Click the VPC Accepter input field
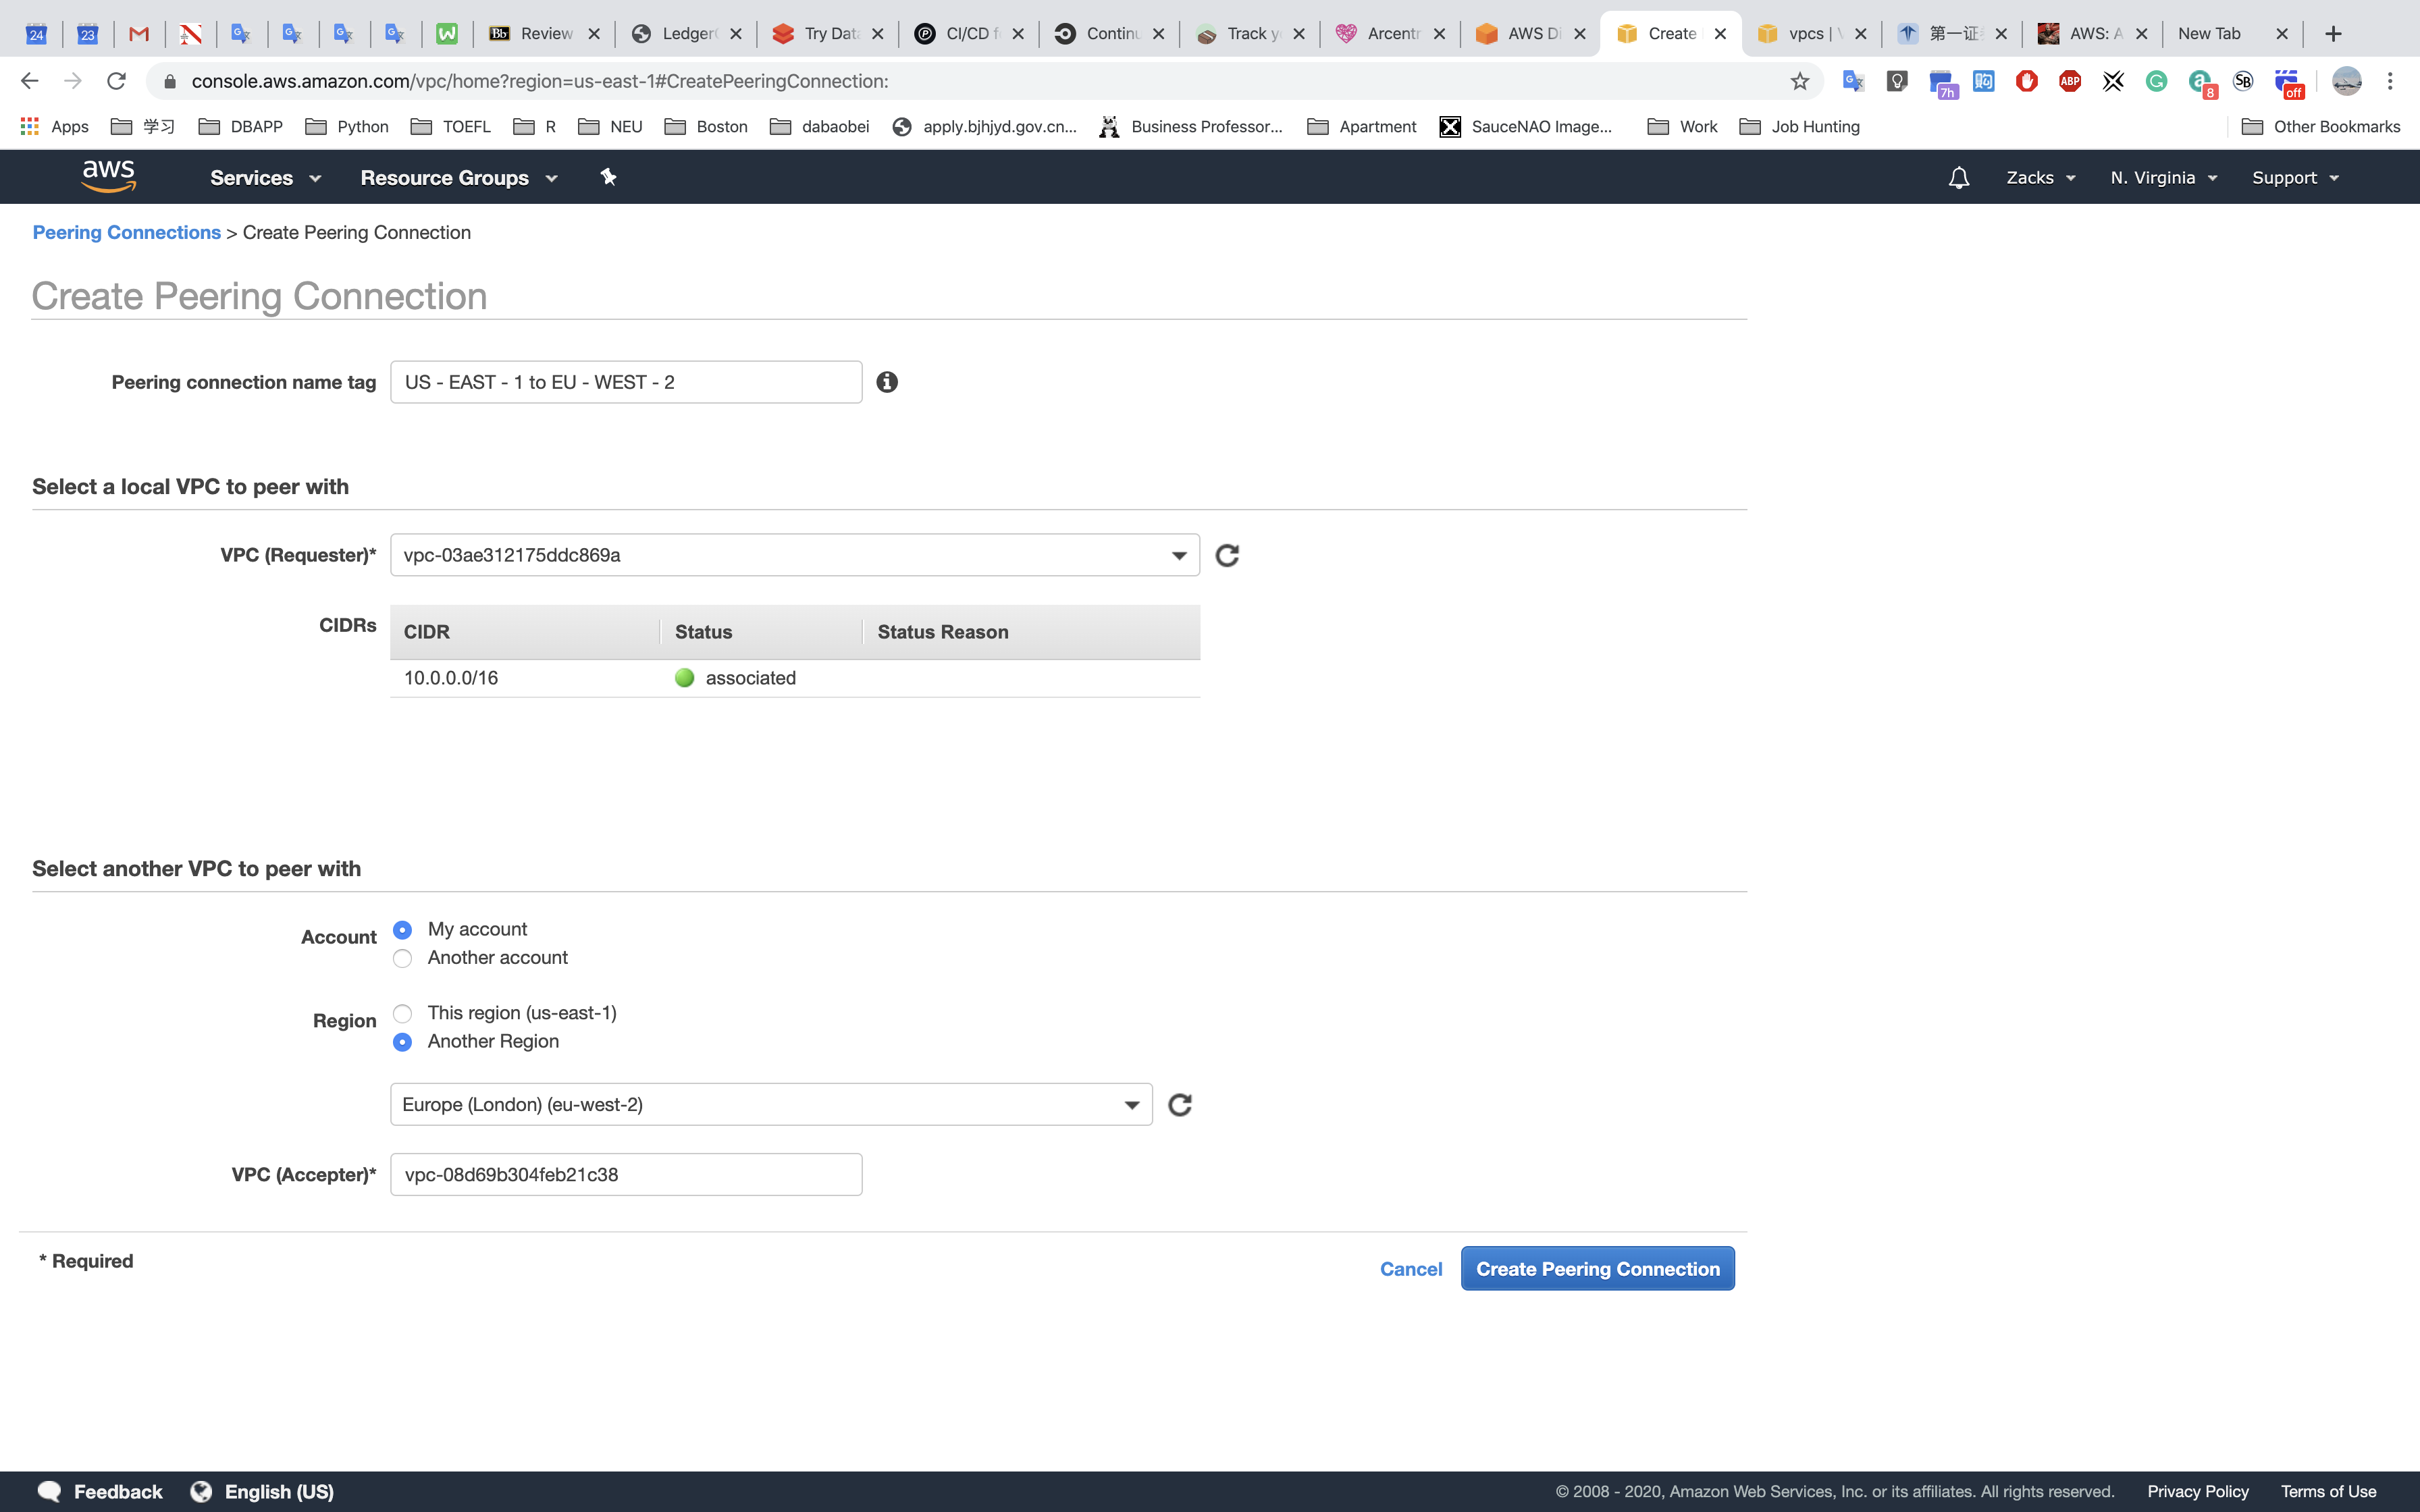This screenshot has height=1512, width=2420. [626, 1175]
